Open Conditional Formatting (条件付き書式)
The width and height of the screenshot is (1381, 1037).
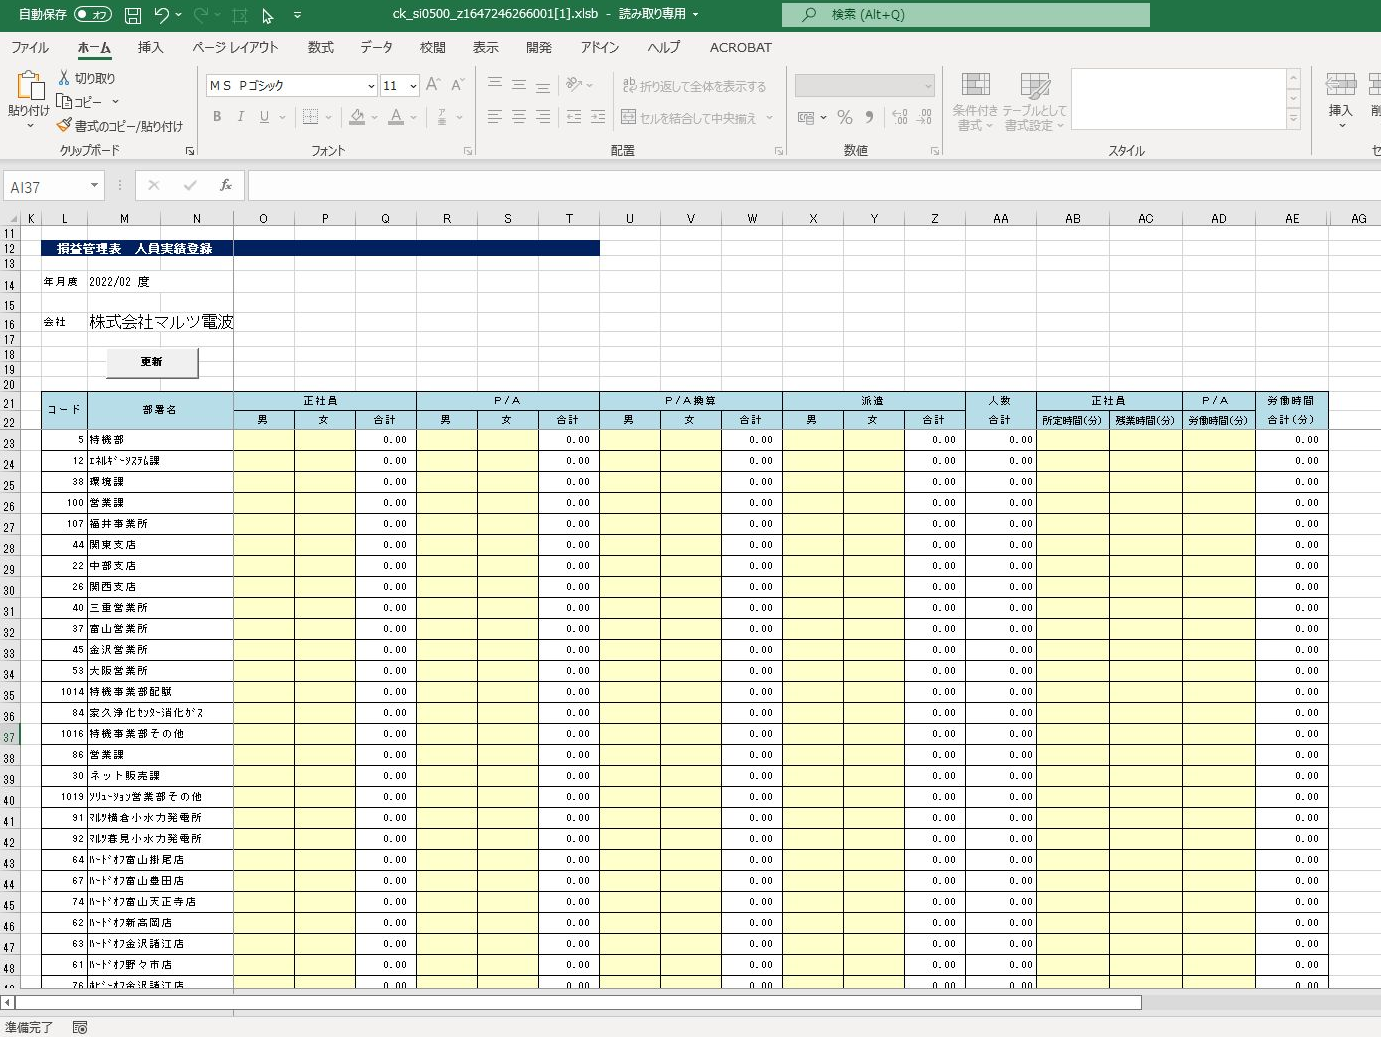(975, 101)
